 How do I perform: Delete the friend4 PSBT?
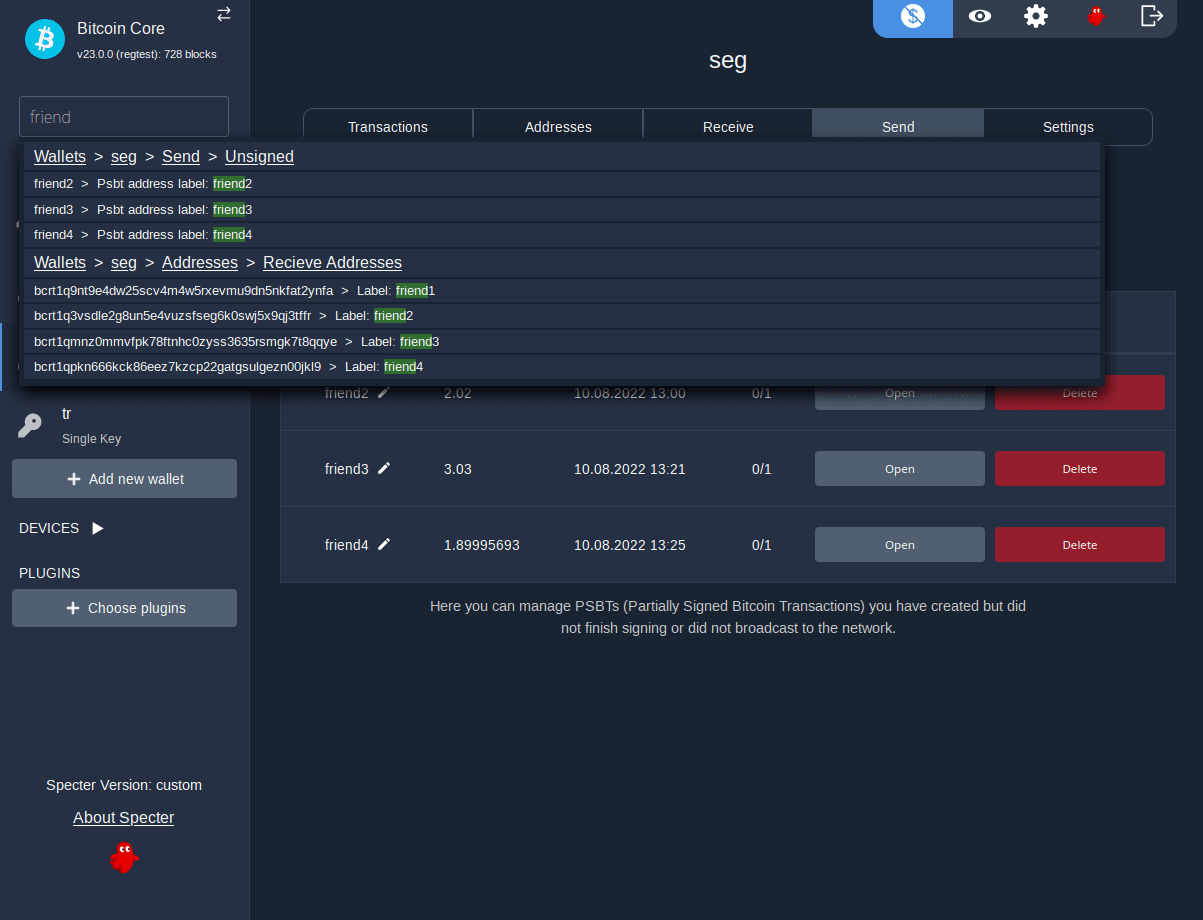point(1080,545)
